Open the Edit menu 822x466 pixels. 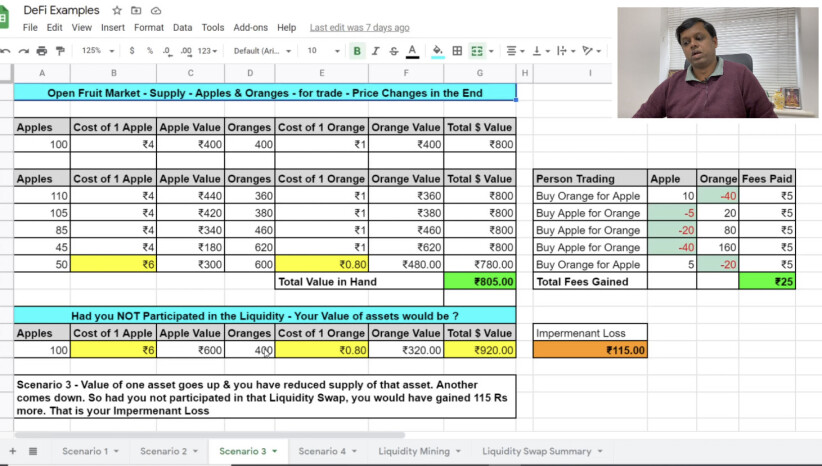pos(55,27)
